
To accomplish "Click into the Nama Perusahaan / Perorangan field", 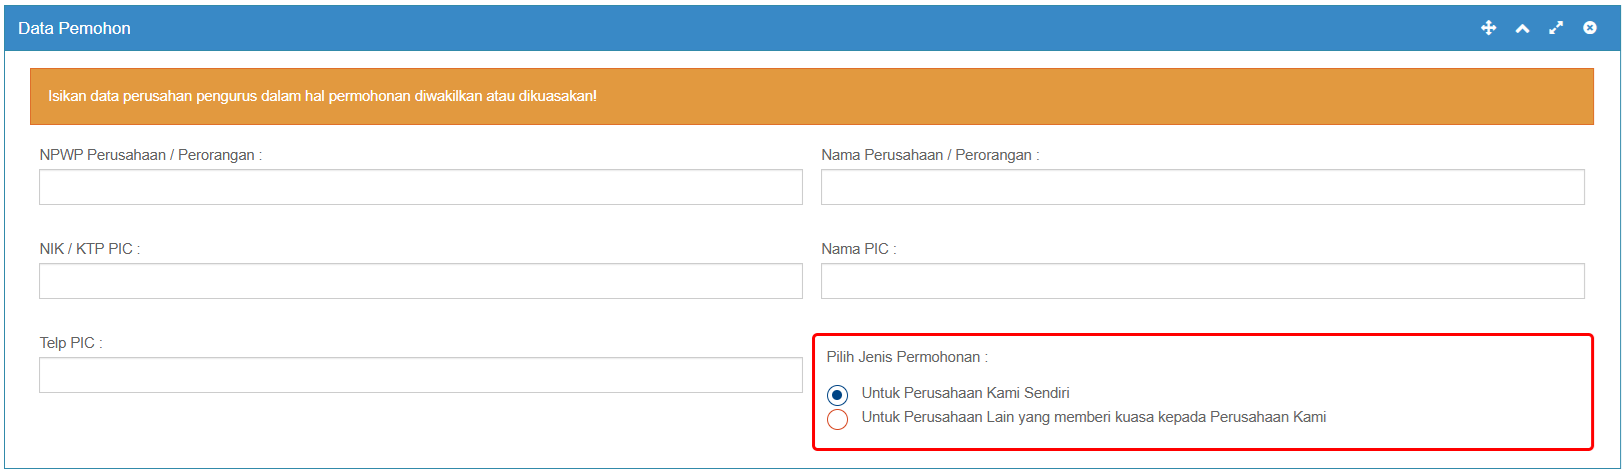I will coord(1202,187).
